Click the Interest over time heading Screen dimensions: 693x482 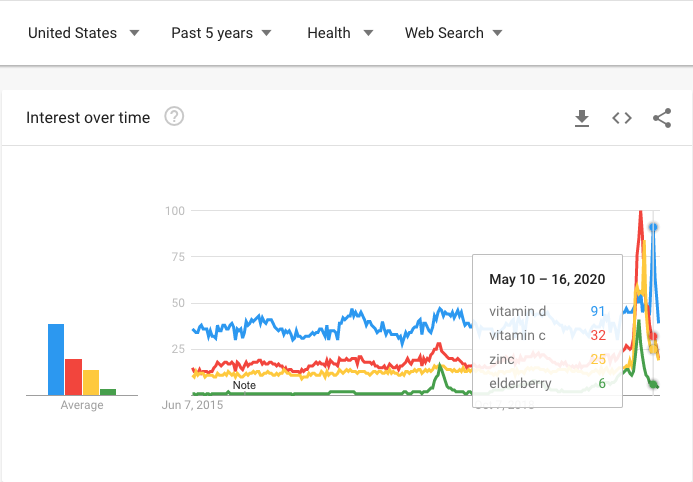click(88, 118)
